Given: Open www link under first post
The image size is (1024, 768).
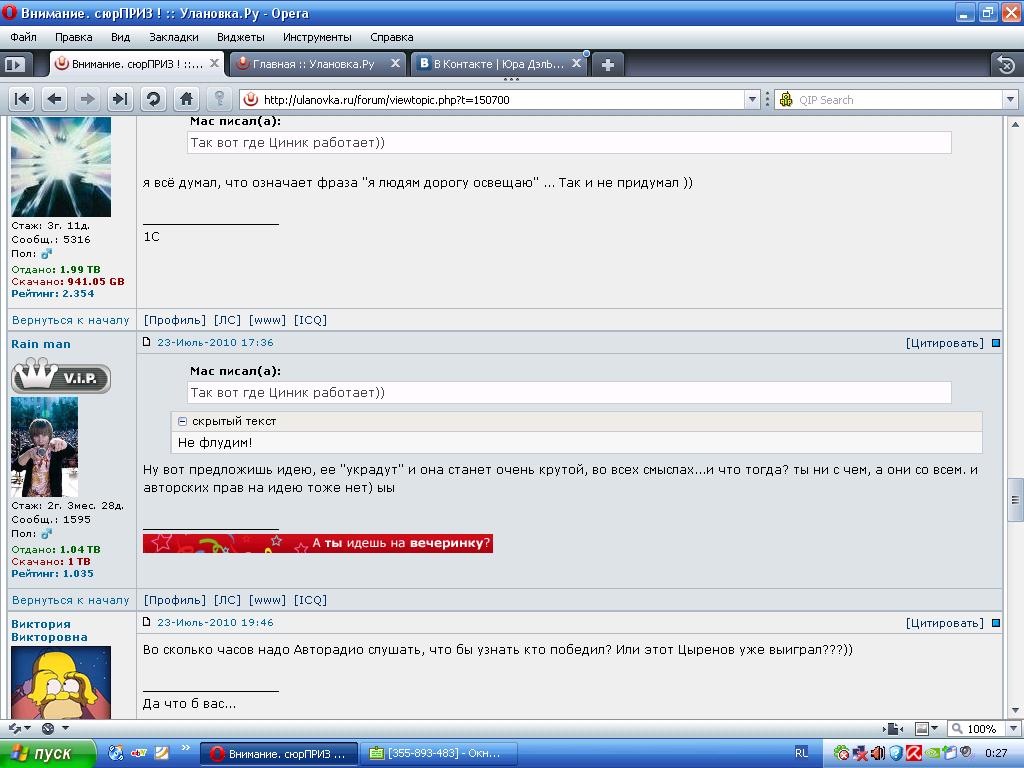Looking at the screenshot, I should [267, 320].
